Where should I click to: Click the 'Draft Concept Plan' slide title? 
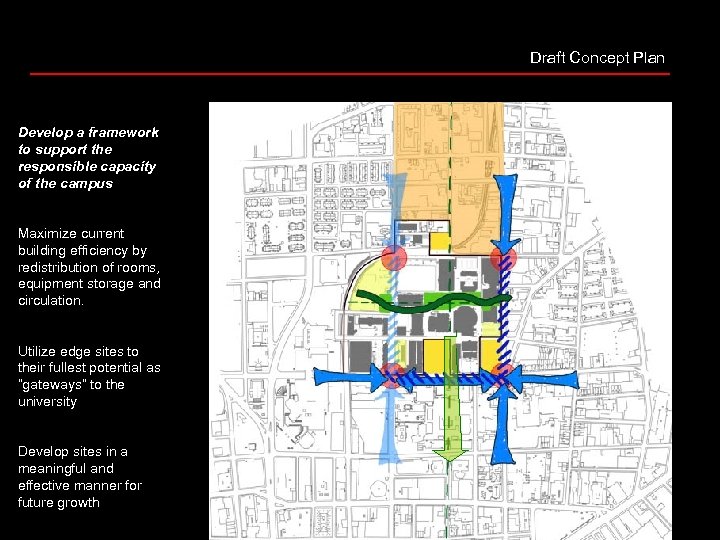coord(597,58)
